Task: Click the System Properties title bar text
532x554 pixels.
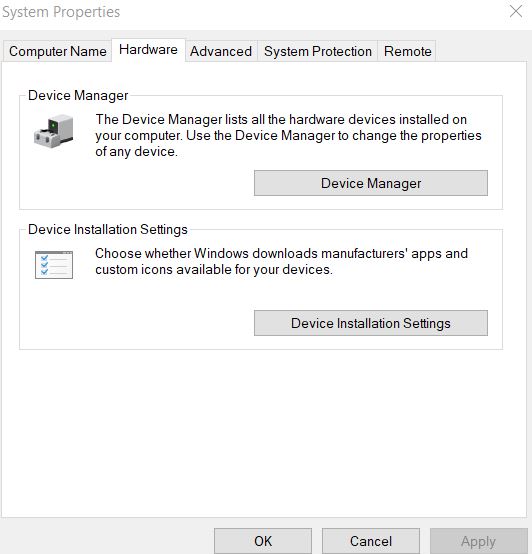Action: (x=61, y=12)
